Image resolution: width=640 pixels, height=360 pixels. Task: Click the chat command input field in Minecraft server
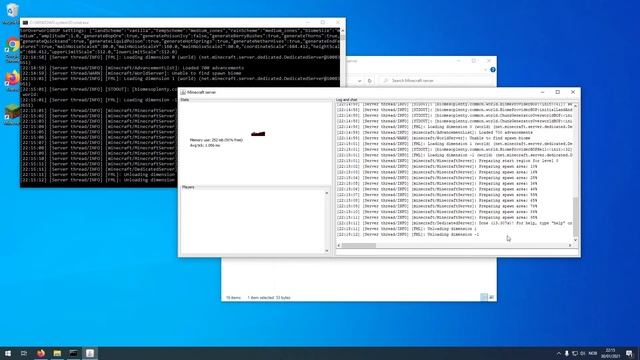click(457, 253)
